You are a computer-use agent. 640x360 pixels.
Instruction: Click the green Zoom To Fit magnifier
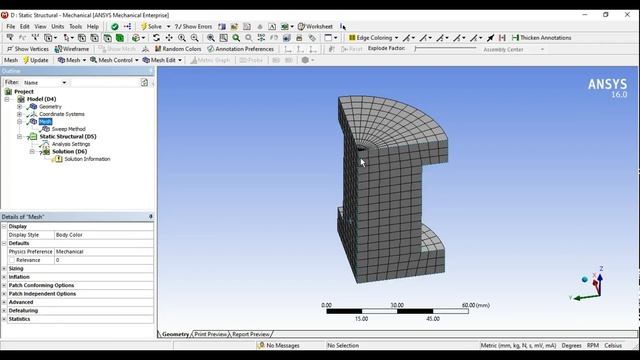(x=236, y=38)
